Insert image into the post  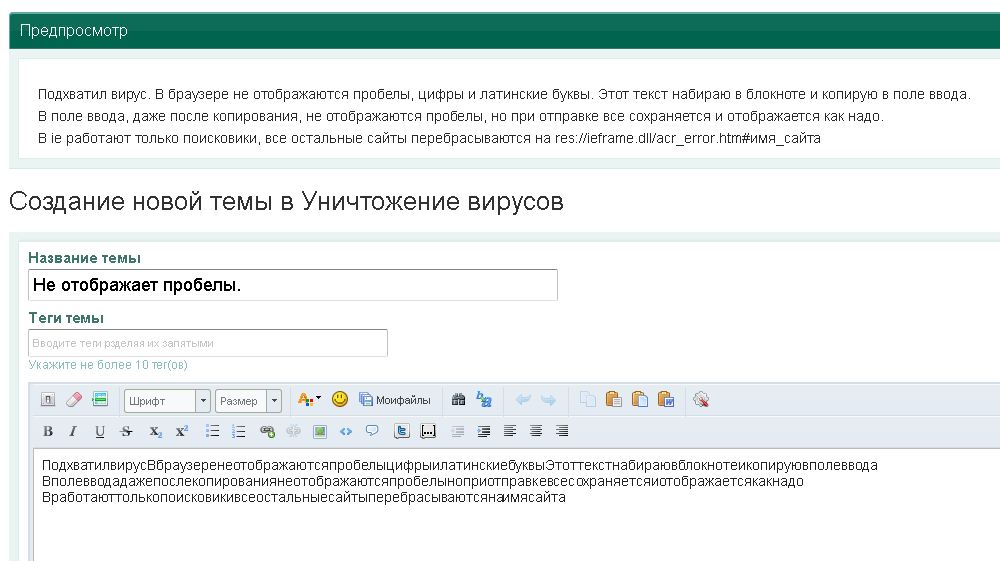coord(320,432)
